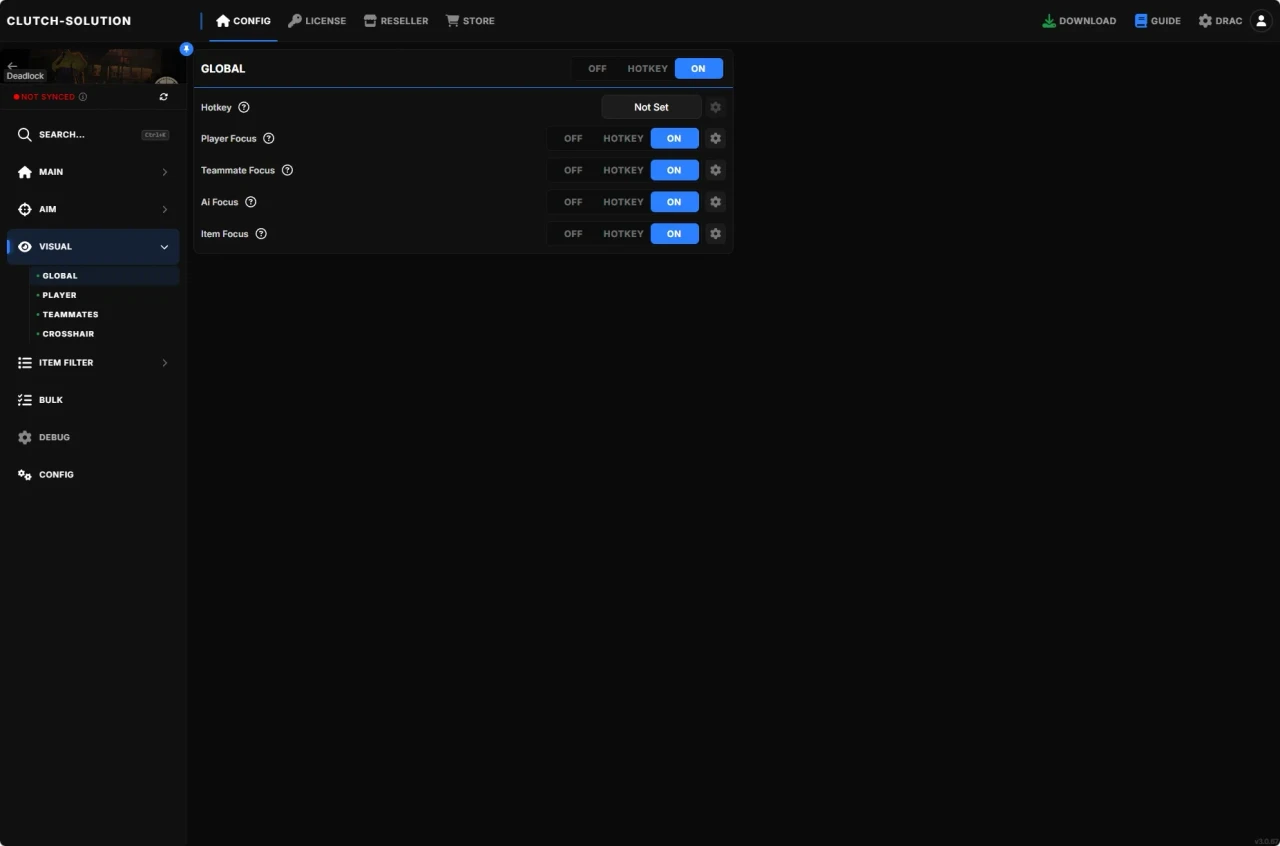Click the back arrow above Deadlock
The height and width of the screenshot is (846, 1280).
pyautogui.click(x=12, y=65)
